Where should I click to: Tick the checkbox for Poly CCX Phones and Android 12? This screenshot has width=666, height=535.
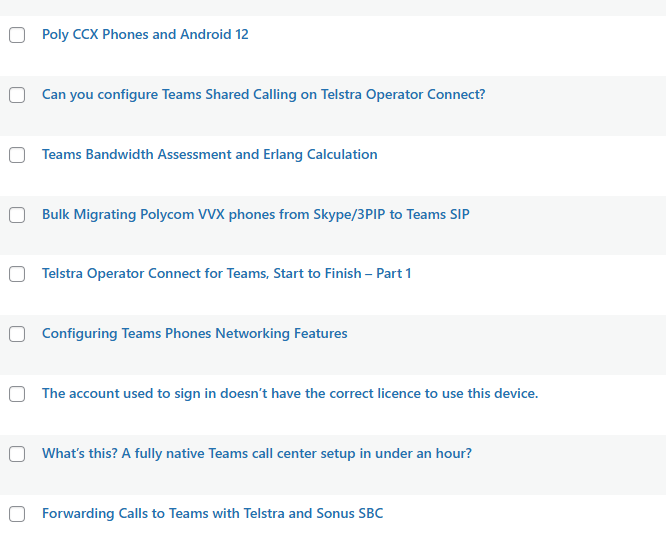17,35
